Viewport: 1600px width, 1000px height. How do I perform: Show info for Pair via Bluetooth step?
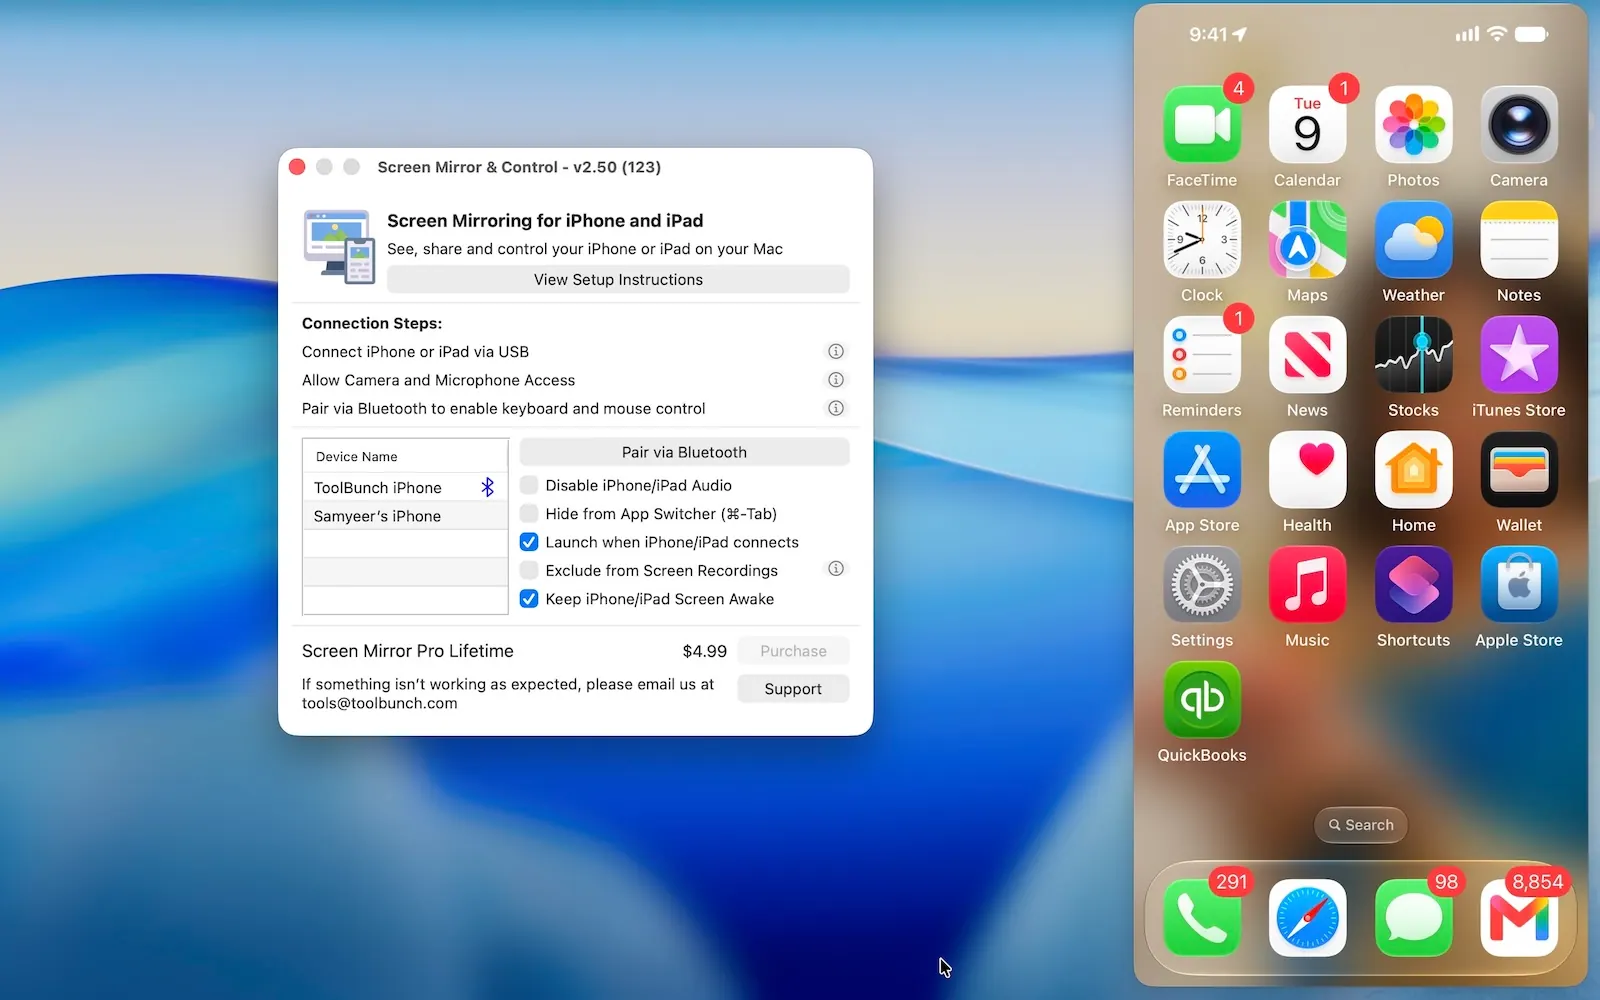click(x=836, y=408)
